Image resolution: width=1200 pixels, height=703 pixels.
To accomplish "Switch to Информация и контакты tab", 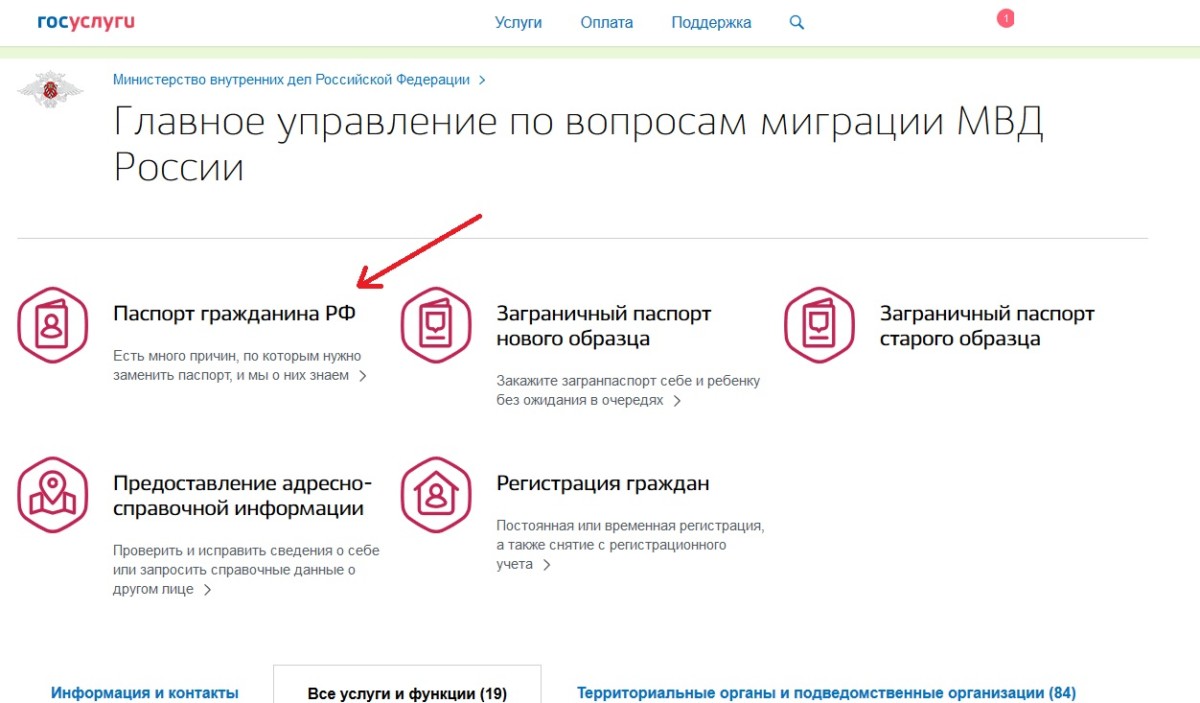I will coord(145,692).
